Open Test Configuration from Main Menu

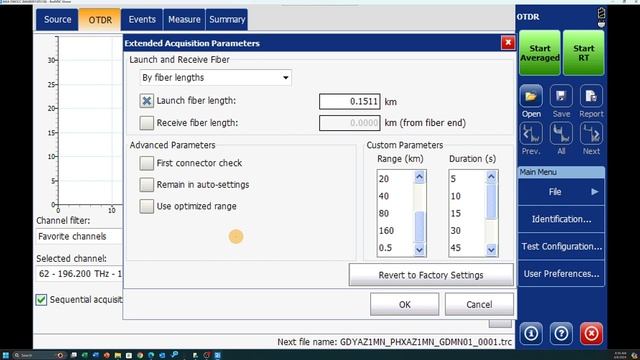click(x=561, y=247)
